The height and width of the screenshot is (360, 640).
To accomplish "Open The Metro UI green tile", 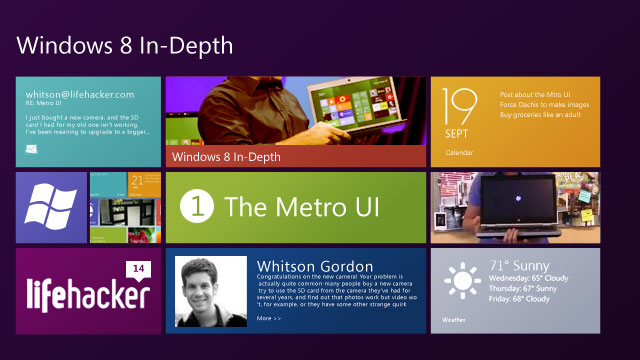I will 296,207.
